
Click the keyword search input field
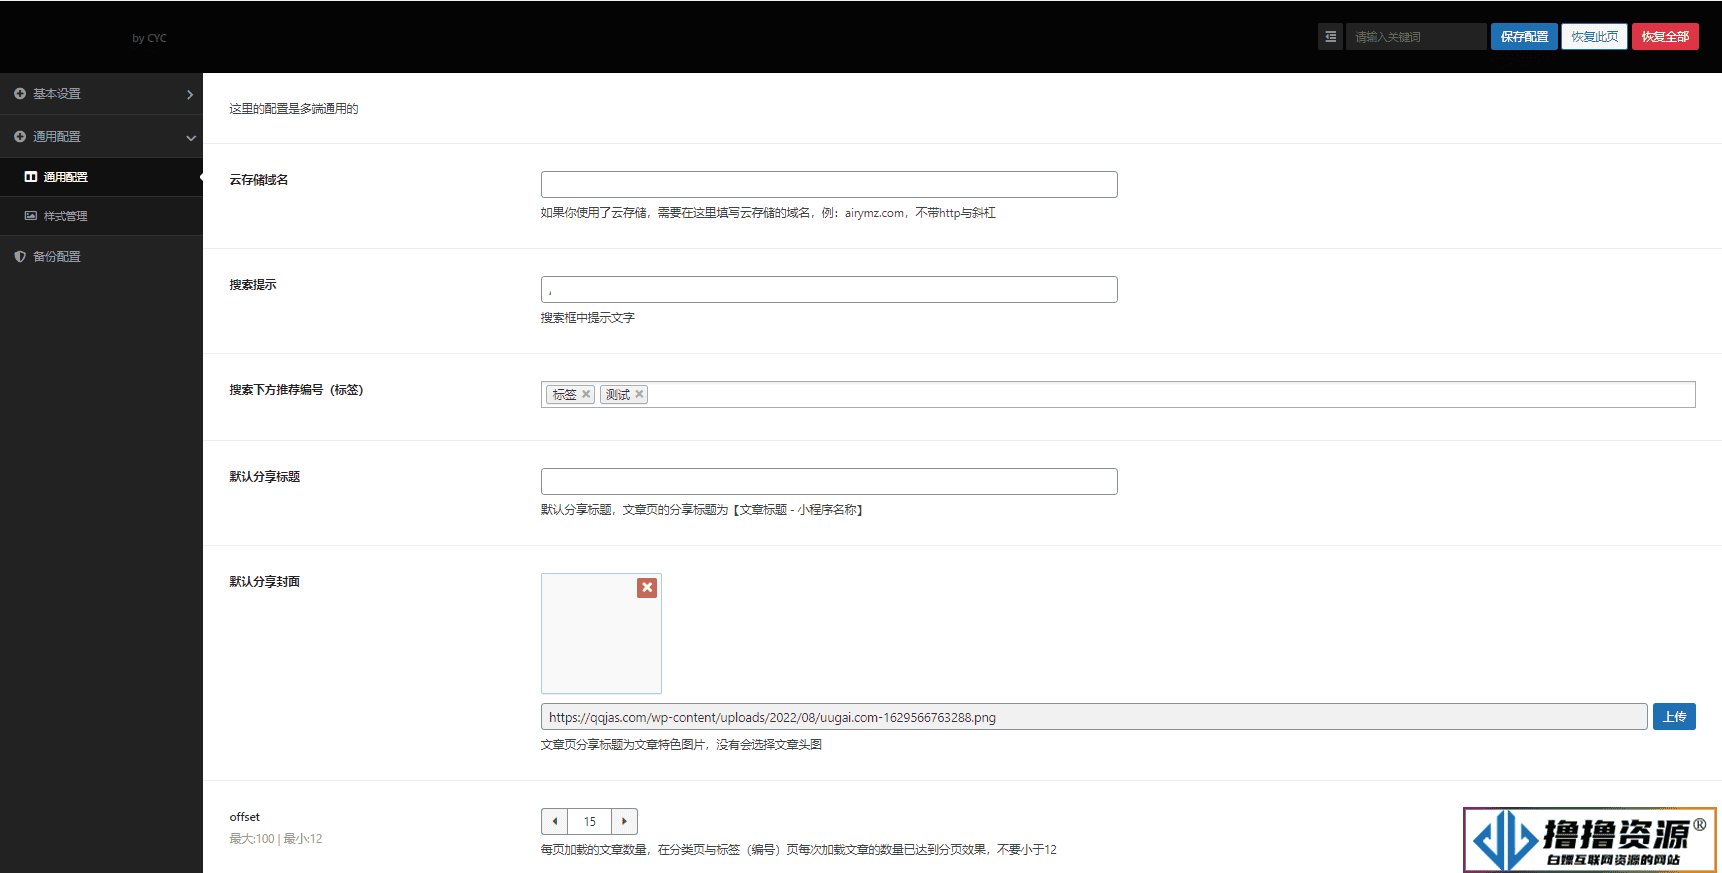click(1415, 37)
